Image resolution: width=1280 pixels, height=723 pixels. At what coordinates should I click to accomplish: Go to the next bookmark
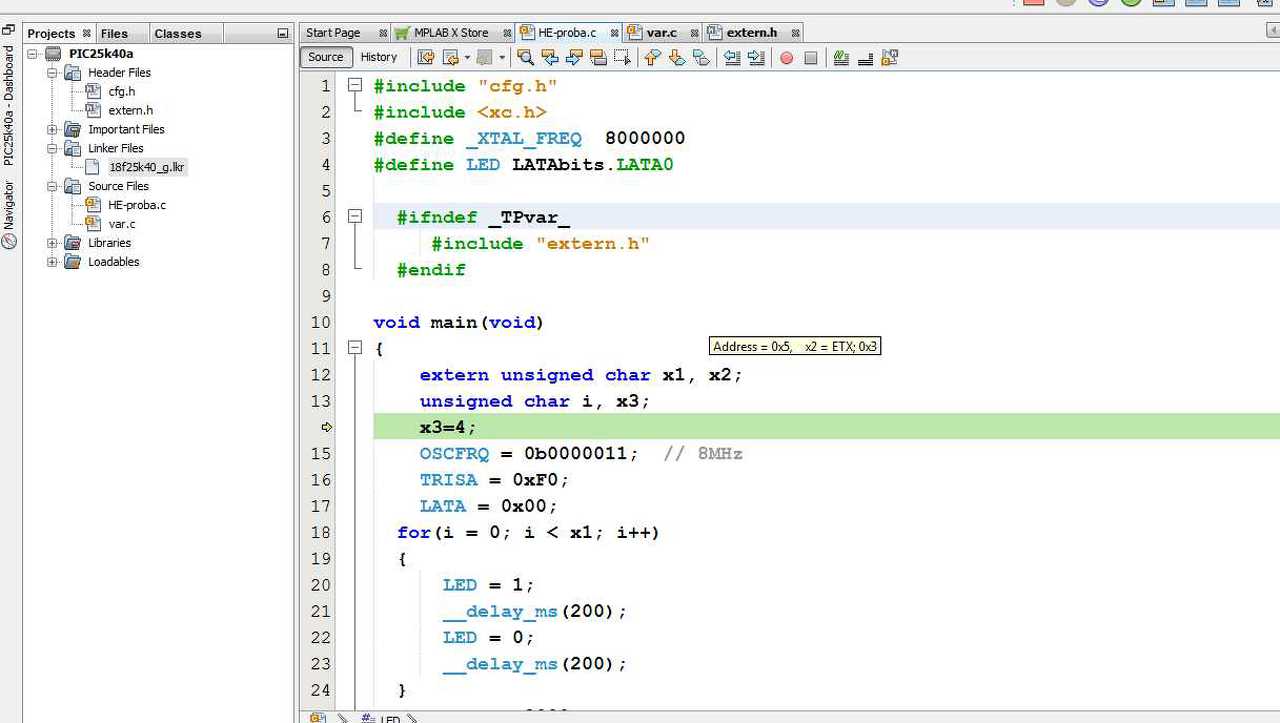pyautogui.click(x=677, y=58)
